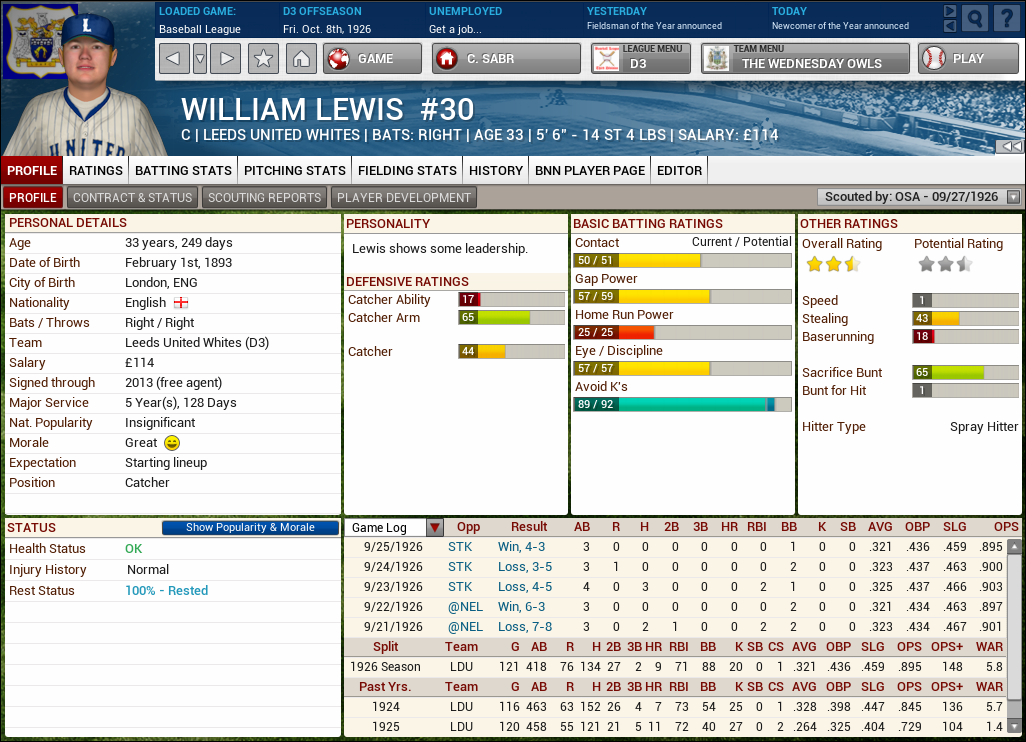This screenshot has width=1026, height=742.
Task: Click the League Menu logo icon
Action: click(606, 59)
